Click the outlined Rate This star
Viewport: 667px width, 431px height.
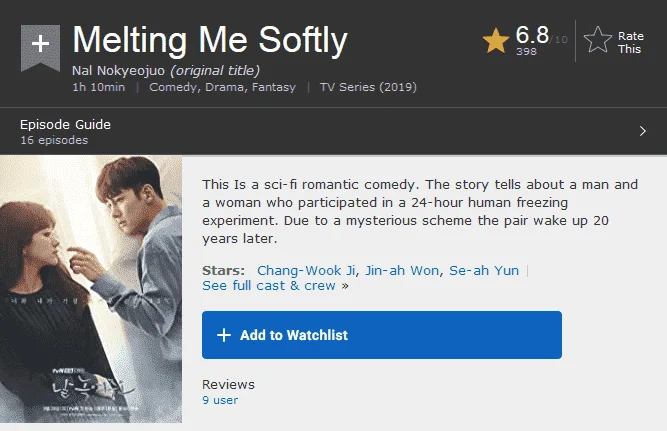pyautogui.click(x=598, y=40)
